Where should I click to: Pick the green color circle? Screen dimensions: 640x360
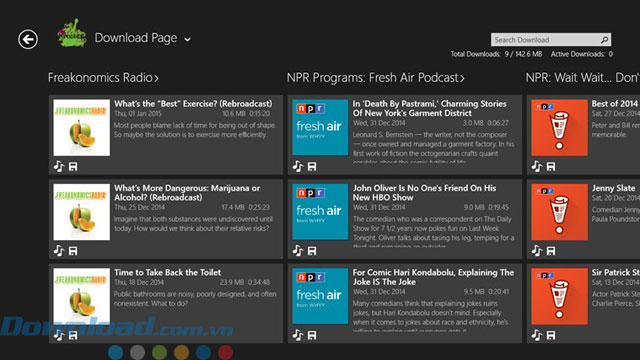point(159,352)
